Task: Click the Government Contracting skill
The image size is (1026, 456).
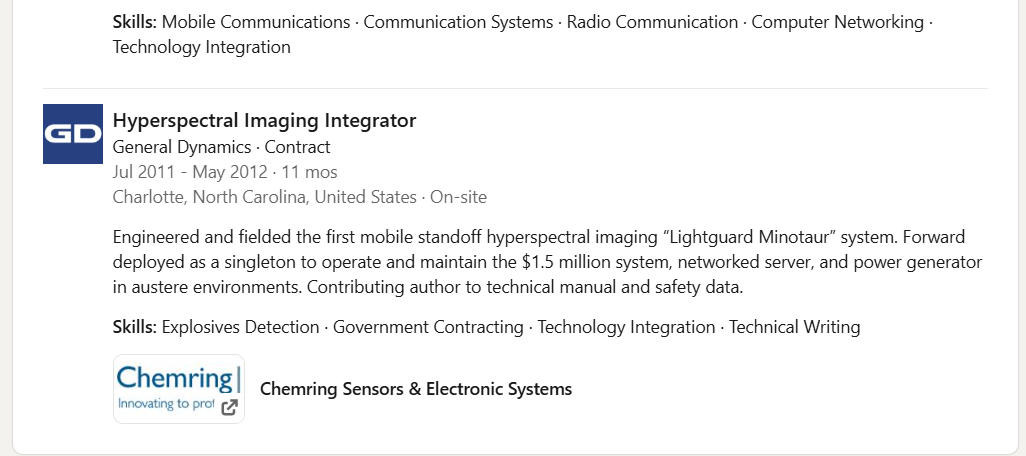Action: (x=429, y=326)
